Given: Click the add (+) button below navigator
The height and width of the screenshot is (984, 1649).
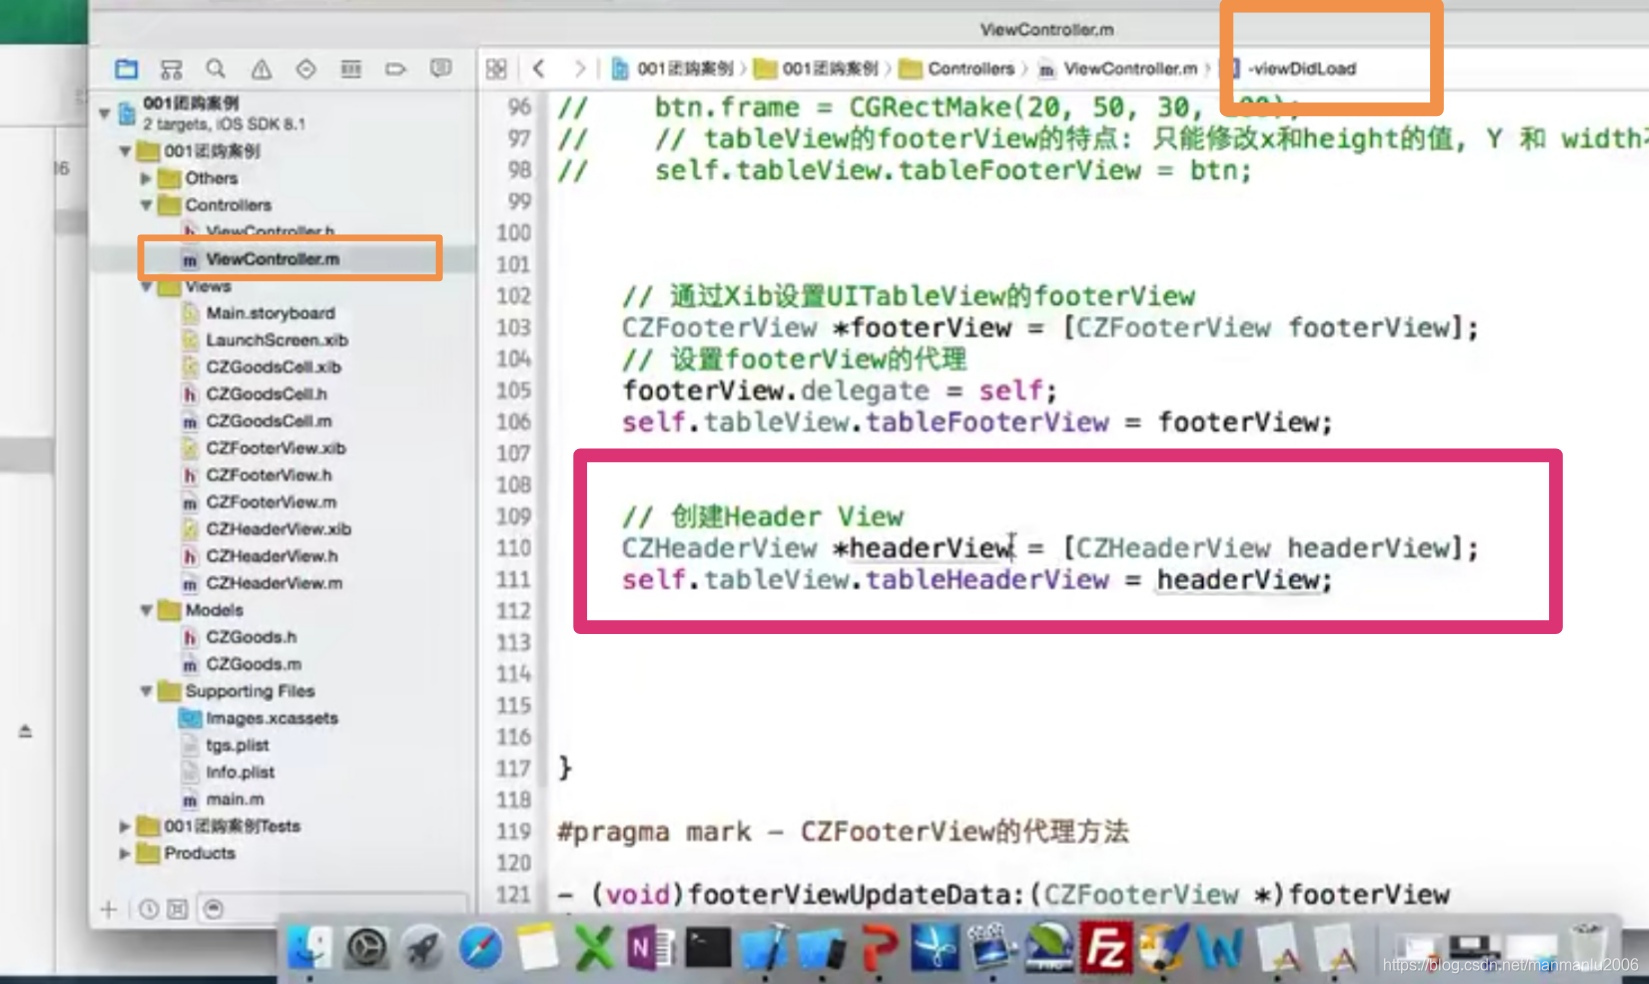Looking at the screenshot, I should (108, 909).
